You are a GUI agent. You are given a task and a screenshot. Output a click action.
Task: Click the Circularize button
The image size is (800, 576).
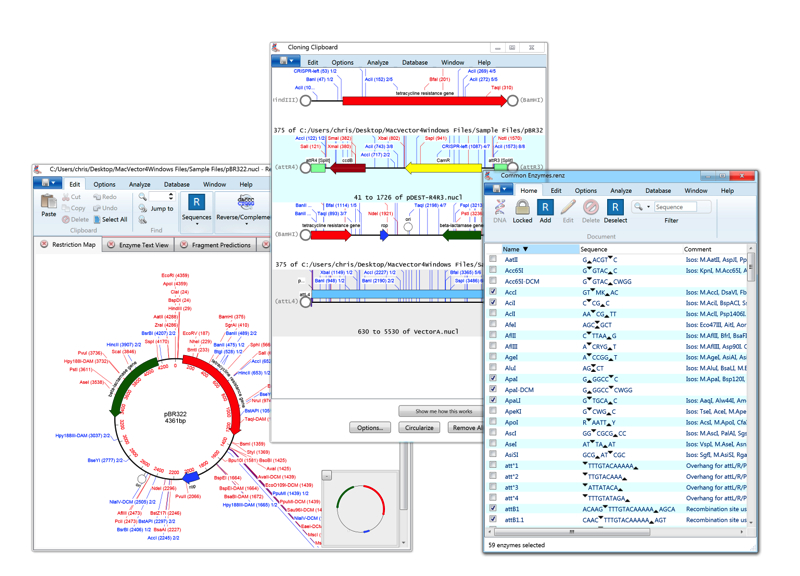click(x=419, y=425)
